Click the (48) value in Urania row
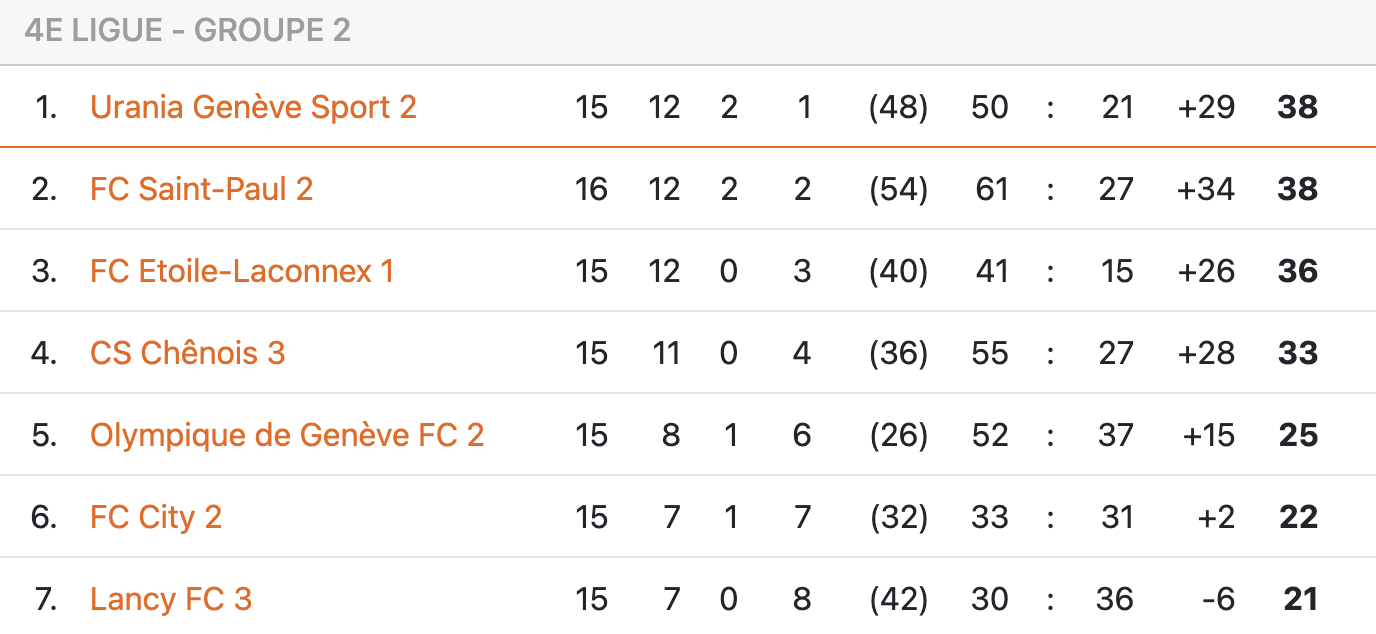 coord(898,107)
